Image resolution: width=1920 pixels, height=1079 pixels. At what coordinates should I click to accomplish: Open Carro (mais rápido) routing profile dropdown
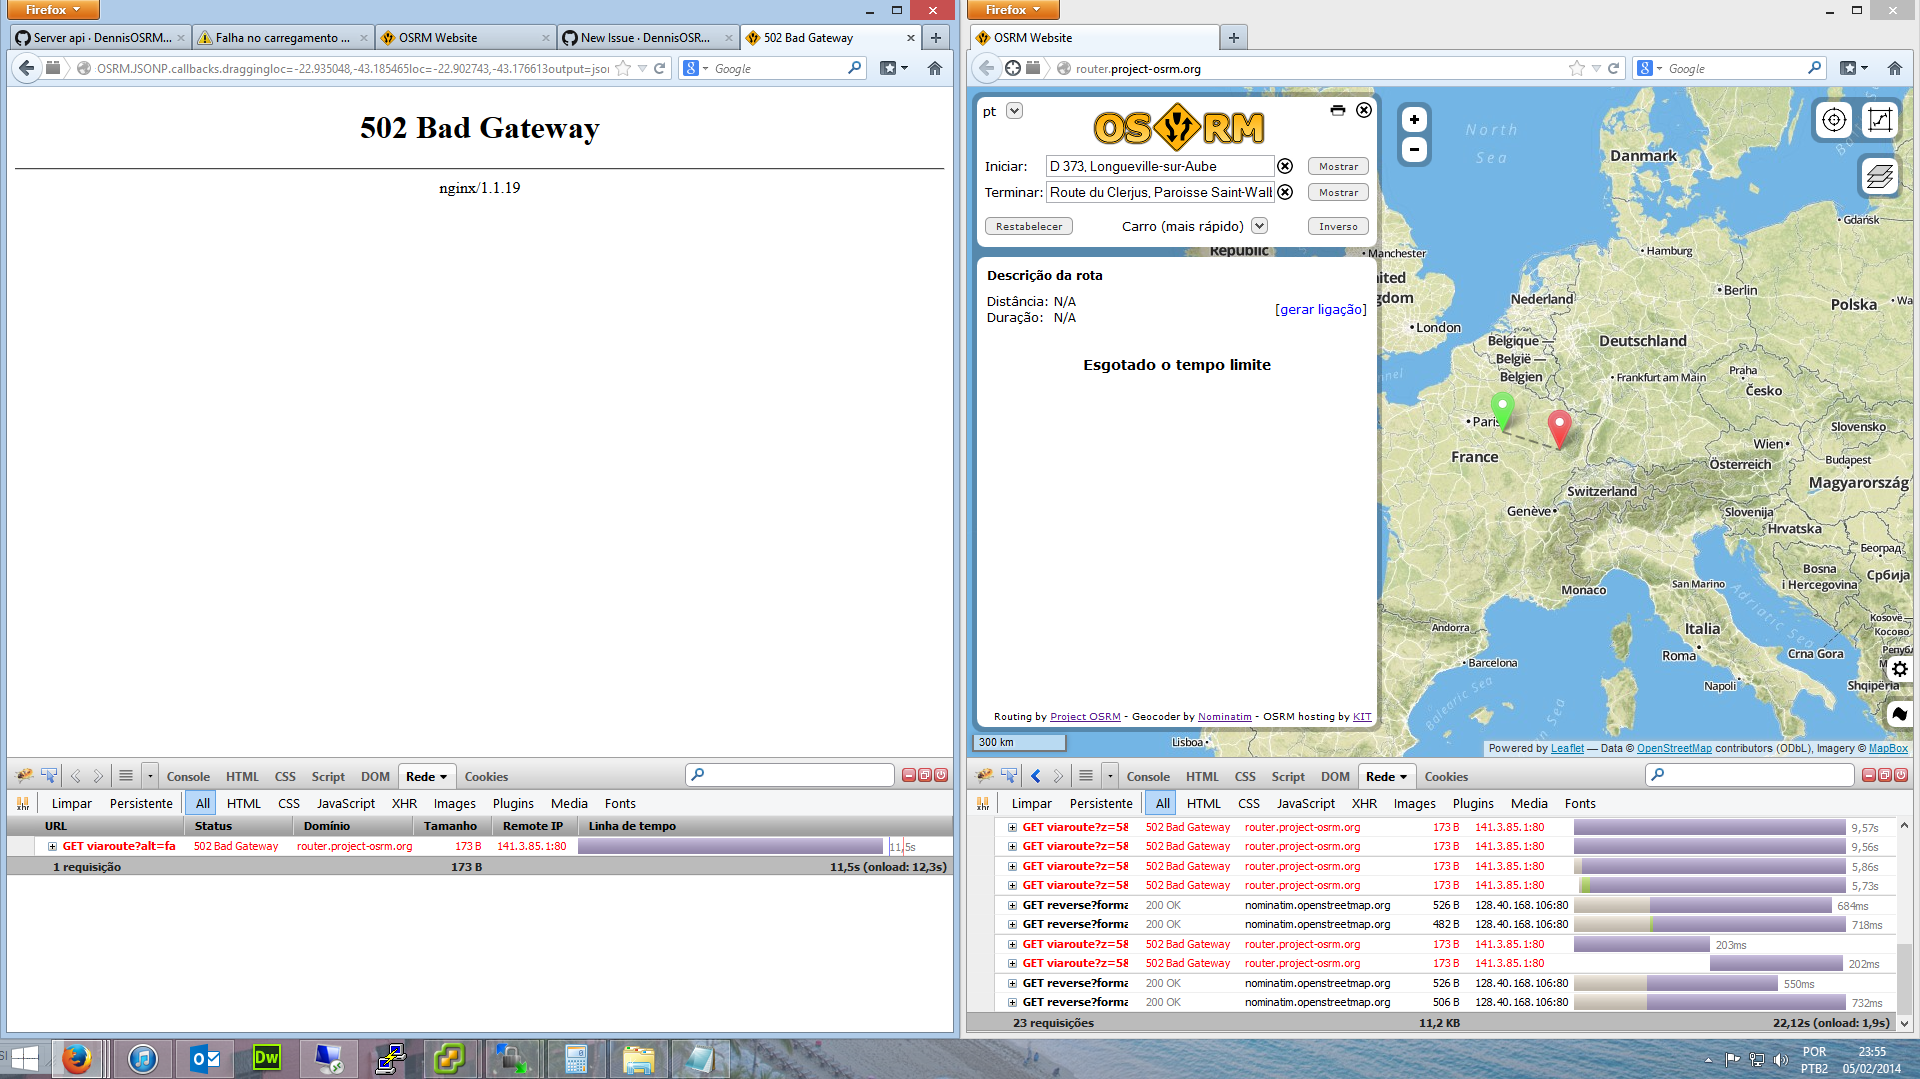click(1259, 226)
